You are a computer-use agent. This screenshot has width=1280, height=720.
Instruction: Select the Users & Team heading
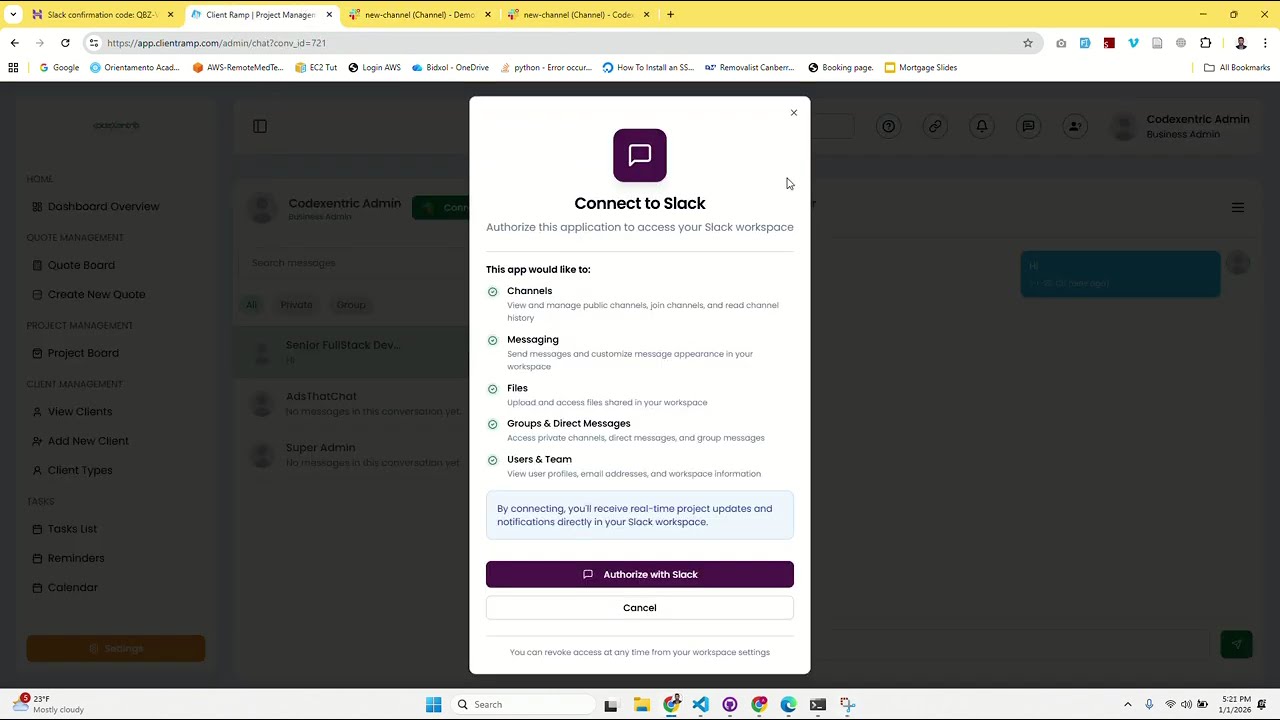pyautogui.click(x=539, y=460)
